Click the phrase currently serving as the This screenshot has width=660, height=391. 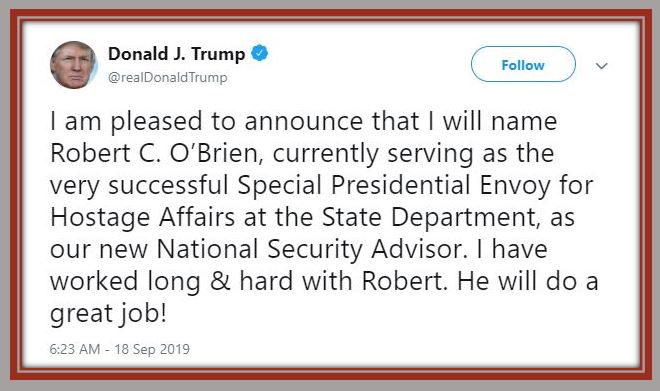point(413,154)
